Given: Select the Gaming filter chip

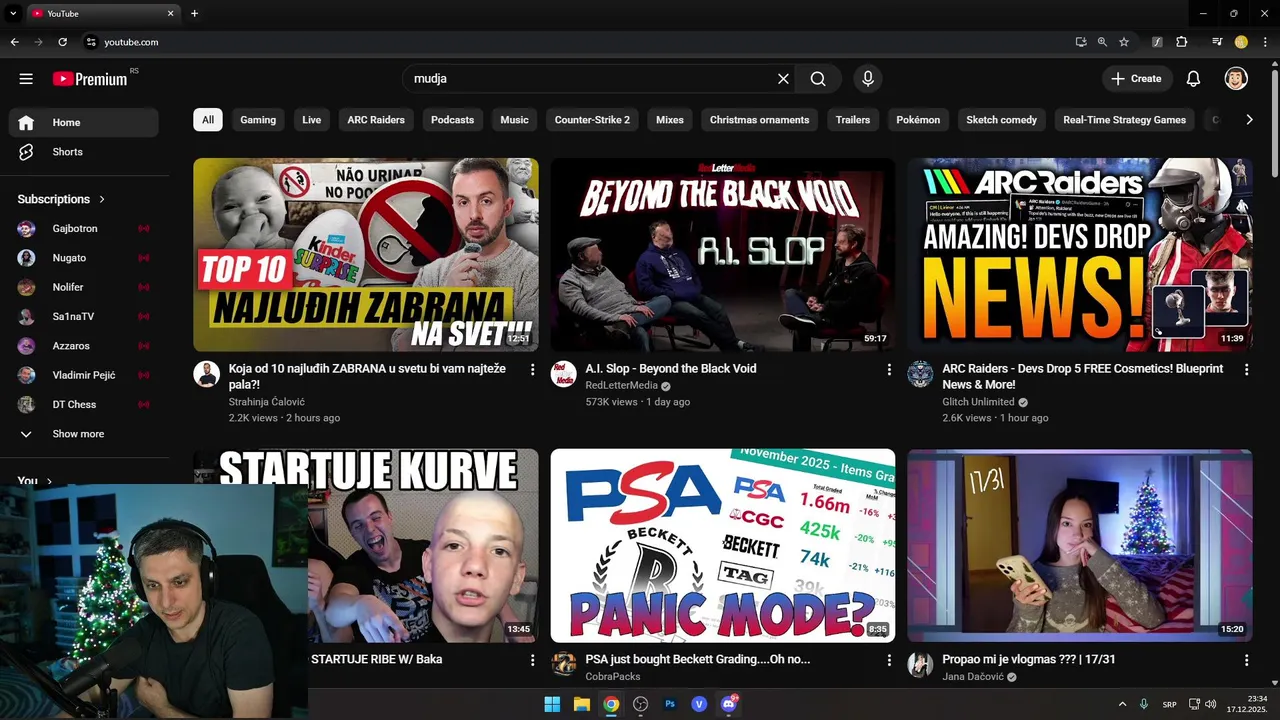Looking at the screenshot, I should [x=258, y=120].
